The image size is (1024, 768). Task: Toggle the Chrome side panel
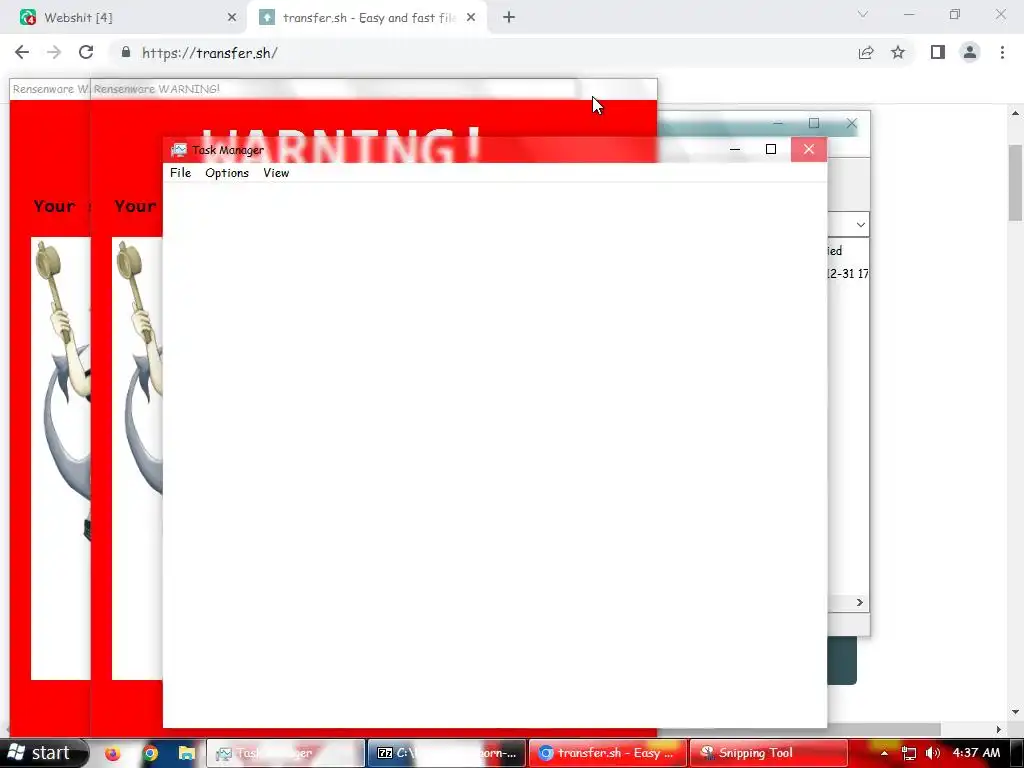point(938,52)
